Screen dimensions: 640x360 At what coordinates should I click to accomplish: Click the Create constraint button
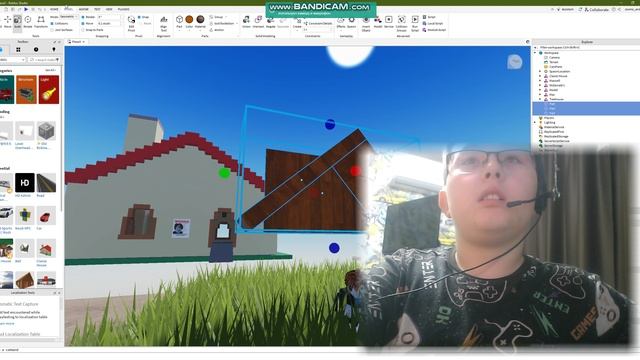pyautogui.click(x=297, y=24)
